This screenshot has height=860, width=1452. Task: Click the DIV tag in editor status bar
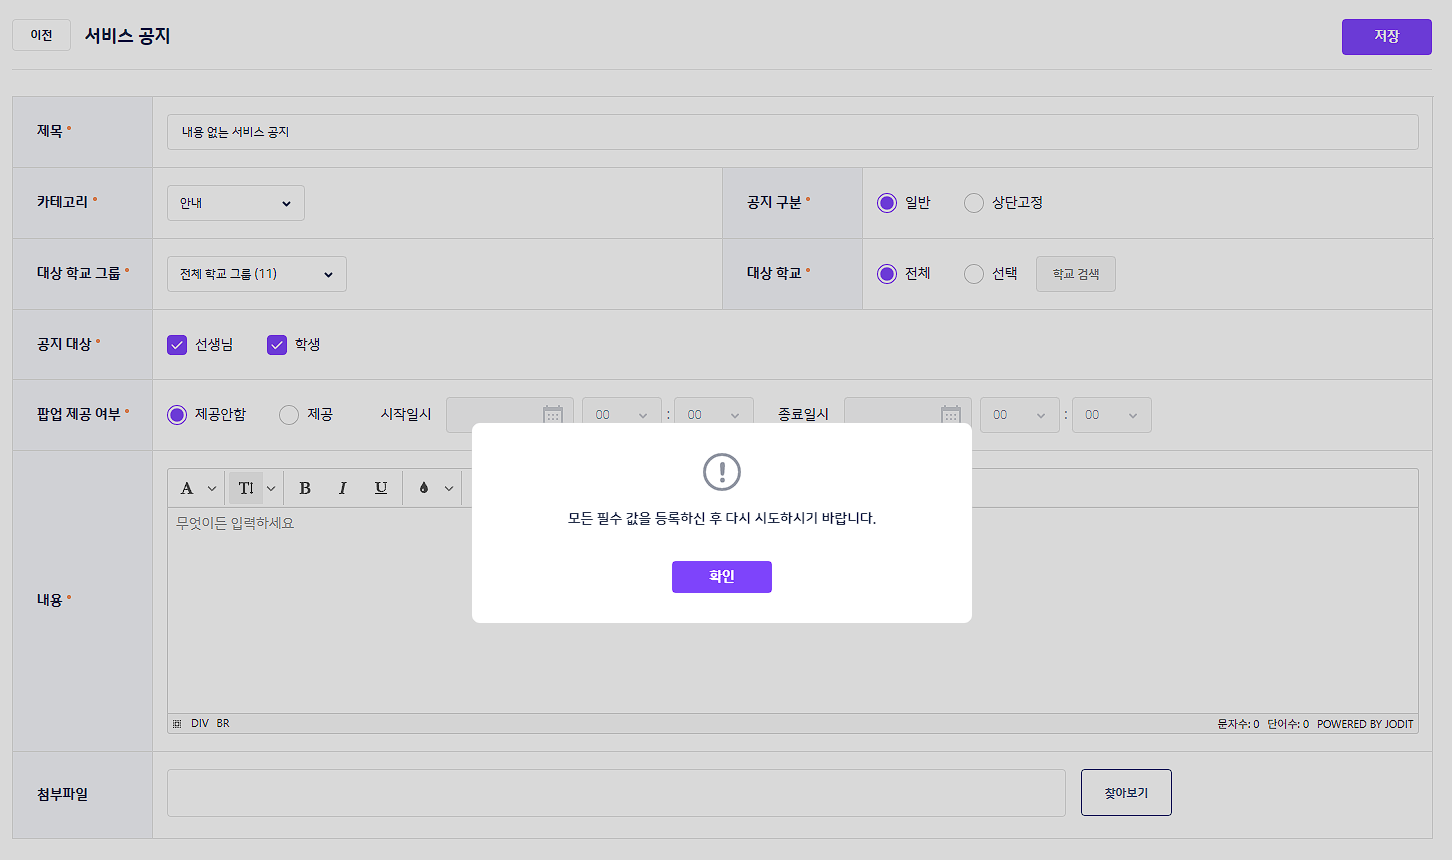pos(200,724)
